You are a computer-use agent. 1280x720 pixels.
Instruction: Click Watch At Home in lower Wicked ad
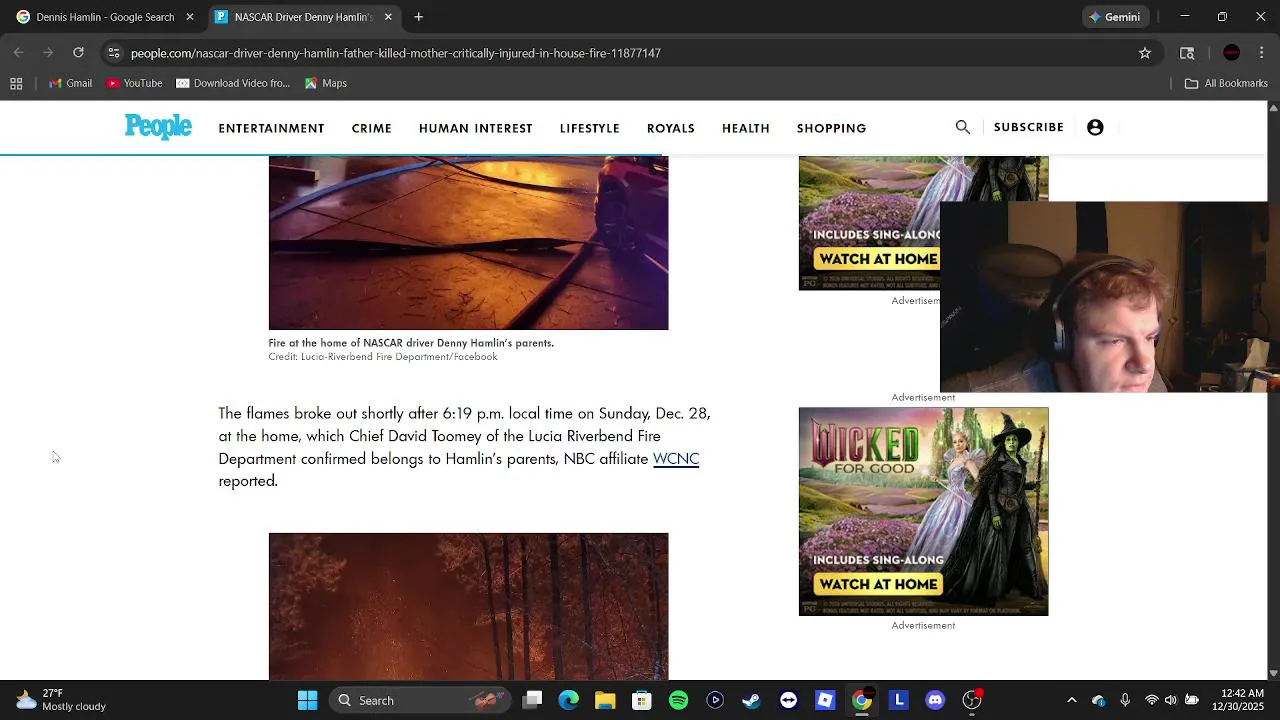pos(878,584)
